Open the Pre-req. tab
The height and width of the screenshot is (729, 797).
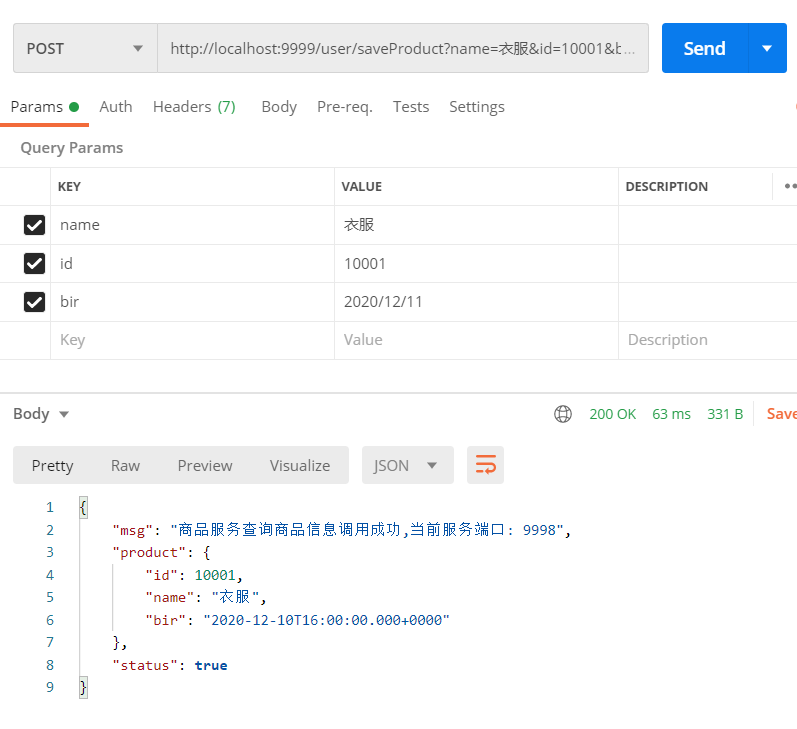coord(345,107)
